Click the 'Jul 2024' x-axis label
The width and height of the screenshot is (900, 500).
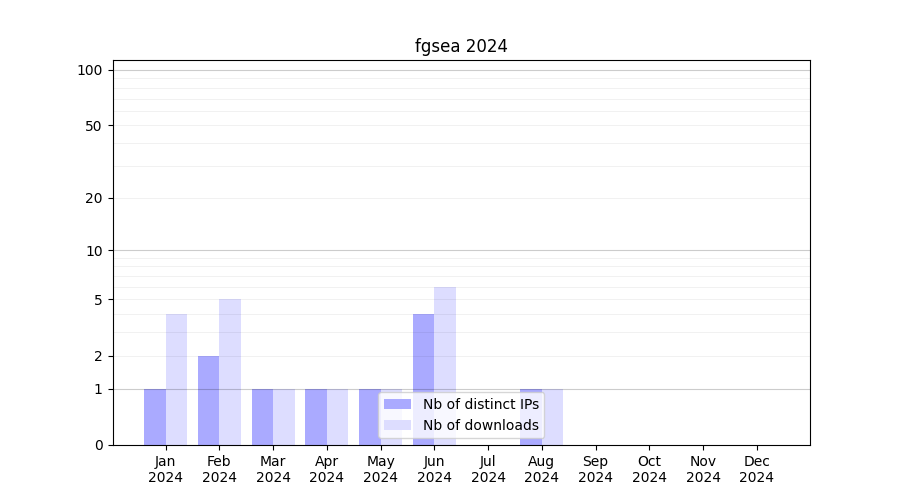[x=488, y=469]
